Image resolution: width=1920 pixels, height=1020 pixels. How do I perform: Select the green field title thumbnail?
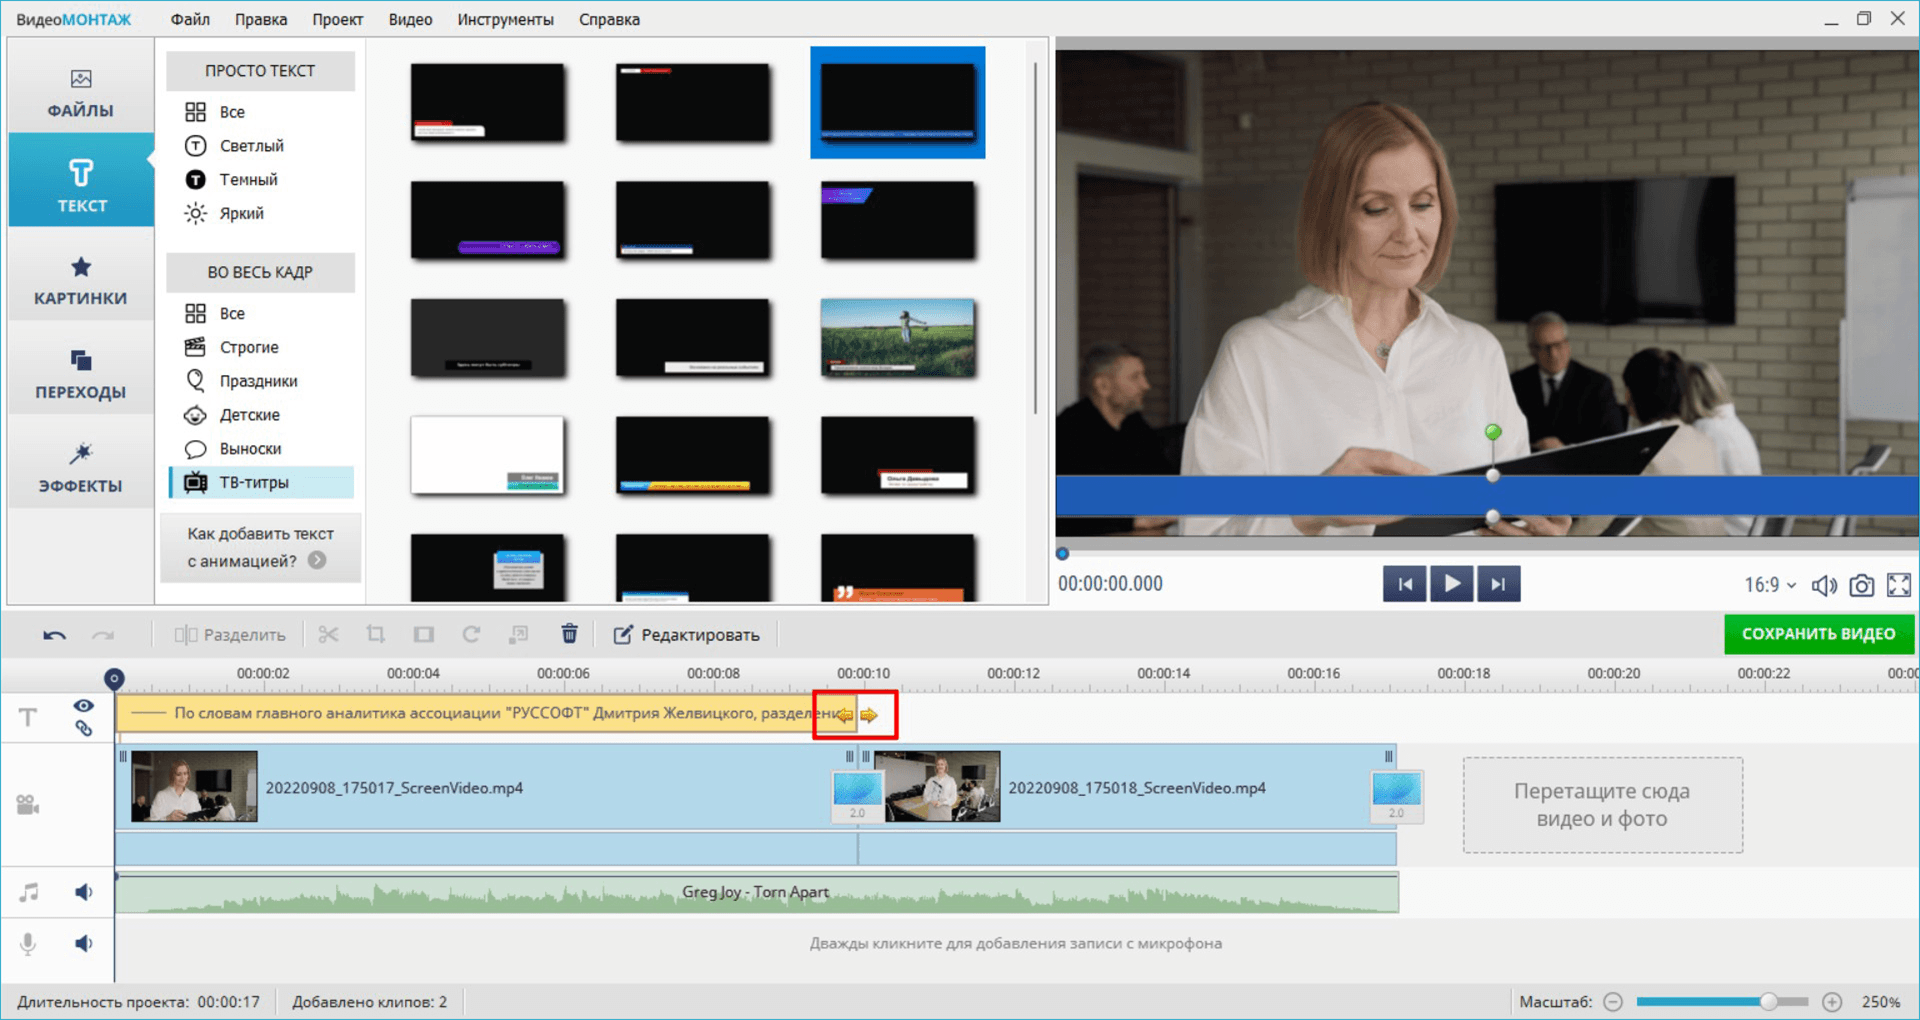point(897,338)
